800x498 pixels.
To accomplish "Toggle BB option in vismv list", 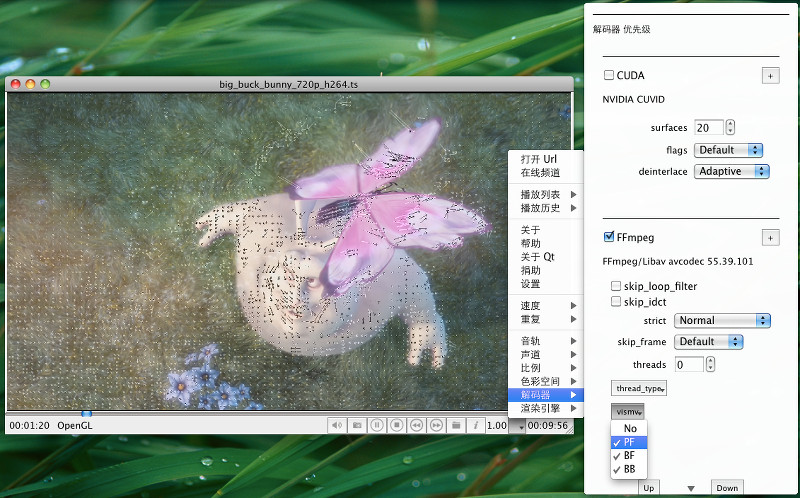I will (629, 469).
